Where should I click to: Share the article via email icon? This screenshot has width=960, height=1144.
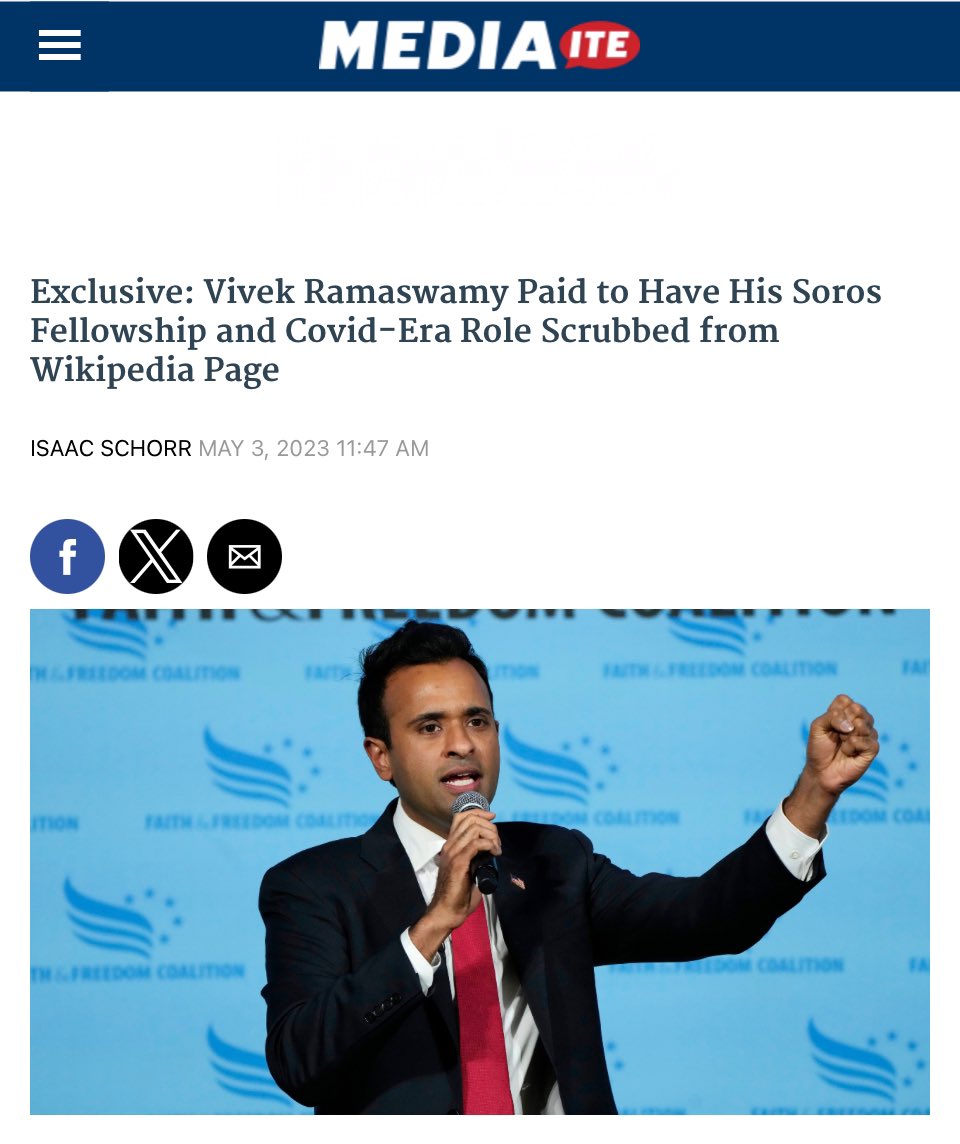pyautogui.click(x=244, y=556)
